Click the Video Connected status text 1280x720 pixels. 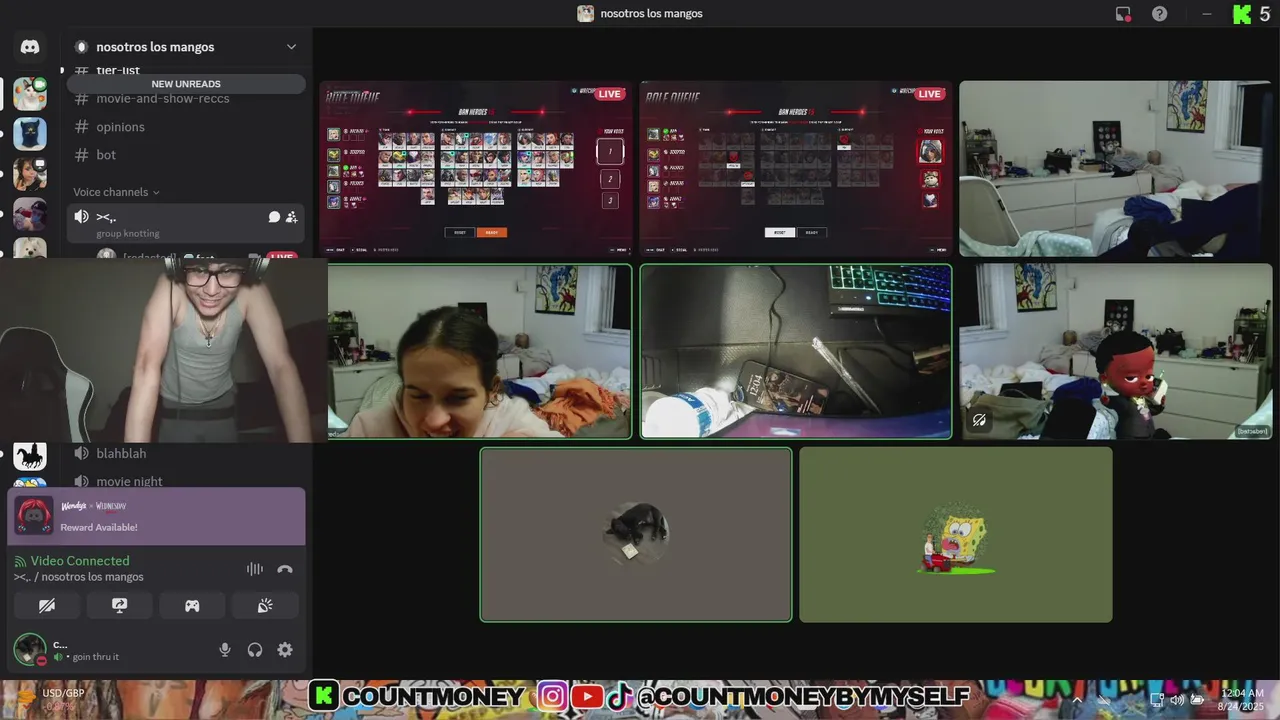[x=80, y=561]
